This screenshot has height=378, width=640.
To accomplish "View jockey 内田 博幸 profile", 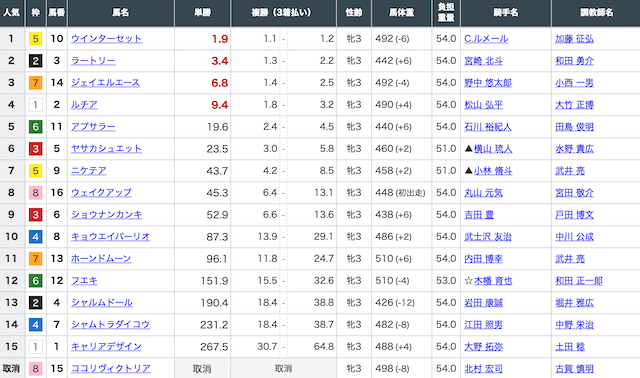I will 483,259.
